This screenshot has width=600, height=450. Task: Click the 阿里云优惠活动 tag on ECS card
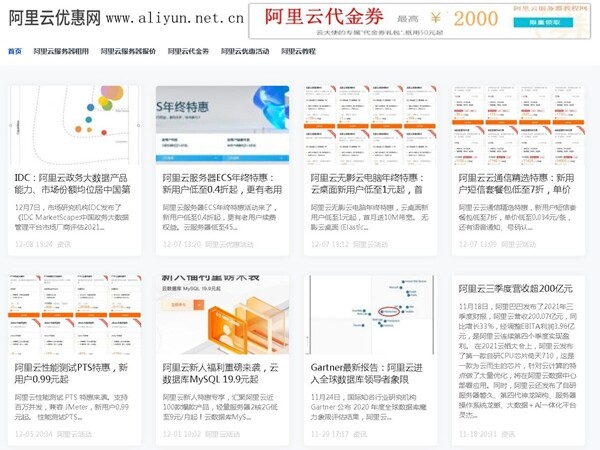[x=229, y=244]
